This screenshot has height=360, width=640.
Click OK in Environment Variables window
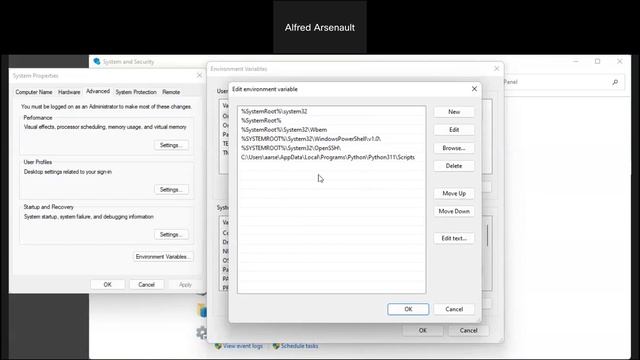coord(423,330)
